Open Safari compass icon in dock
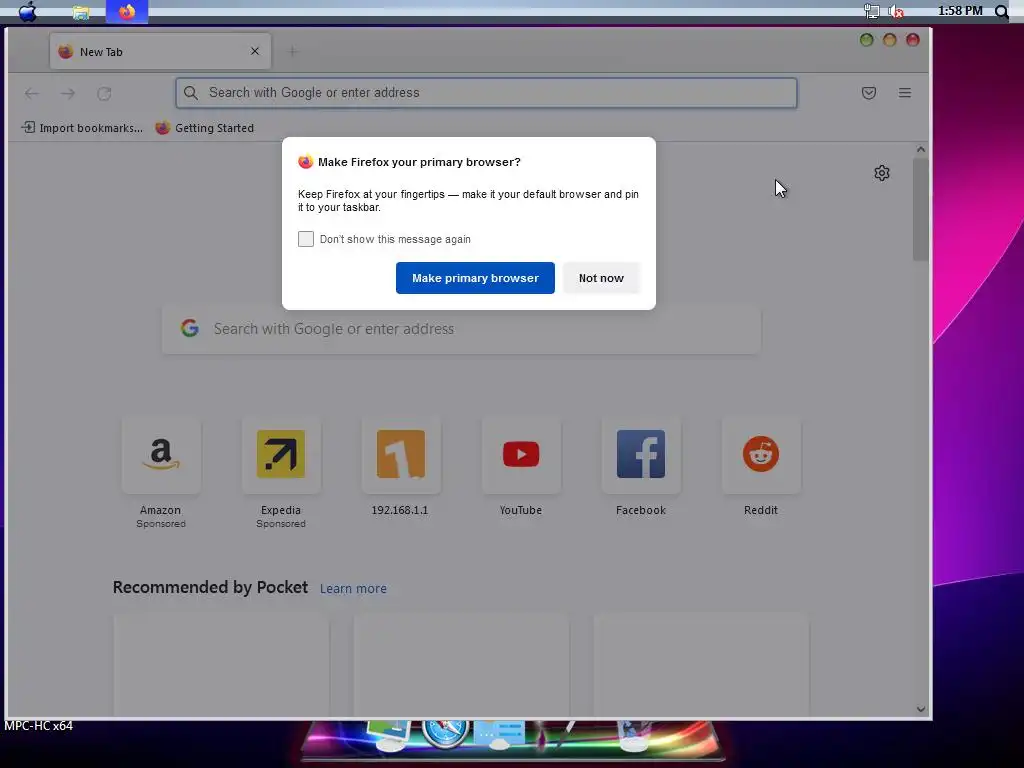 pos(445,731)
